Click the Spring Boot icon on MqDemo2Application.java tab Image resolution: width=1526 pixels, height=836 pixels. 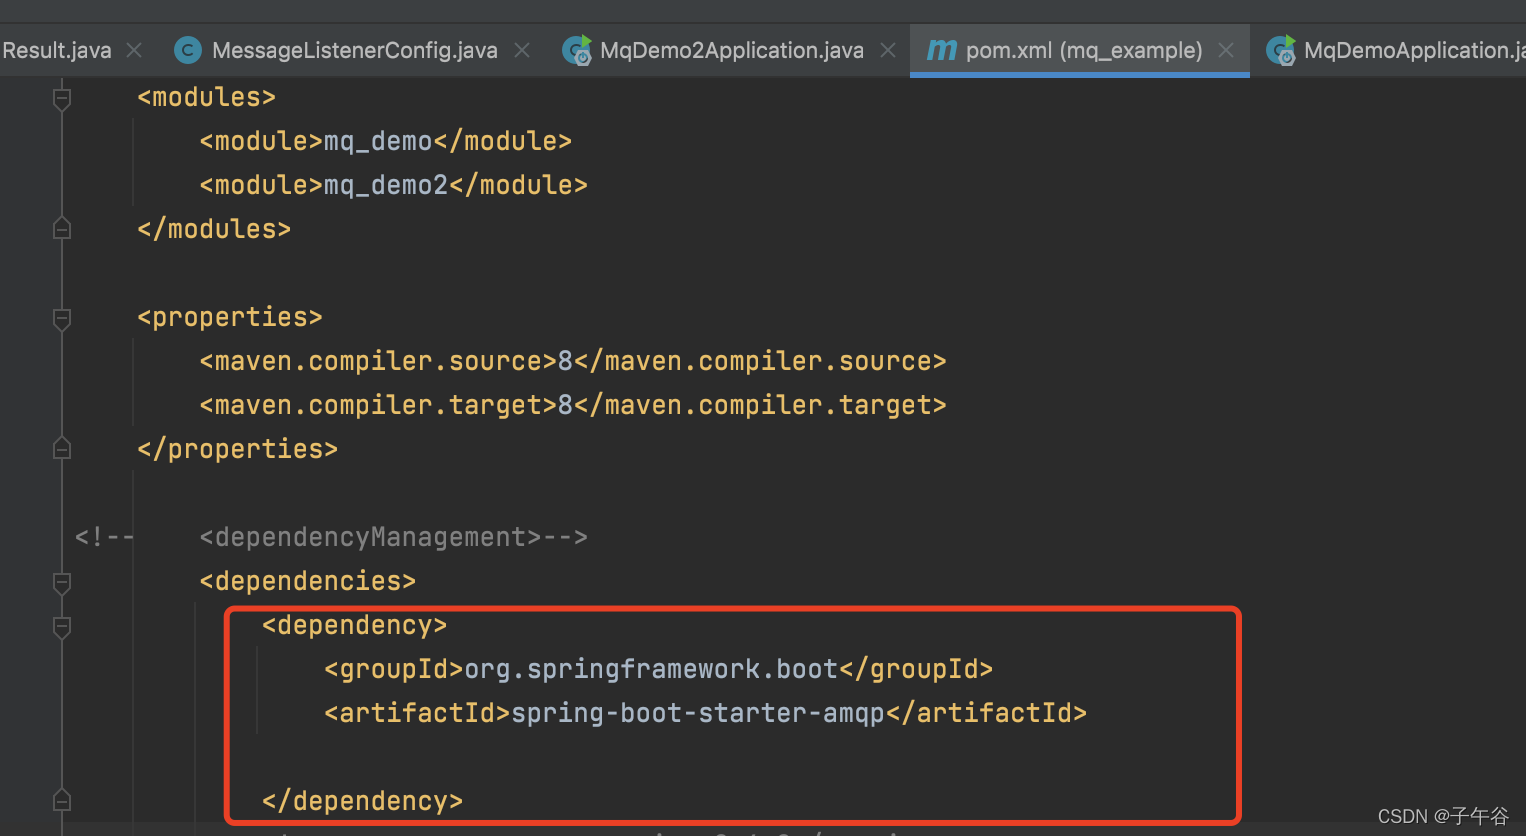(x=577, y=50)
